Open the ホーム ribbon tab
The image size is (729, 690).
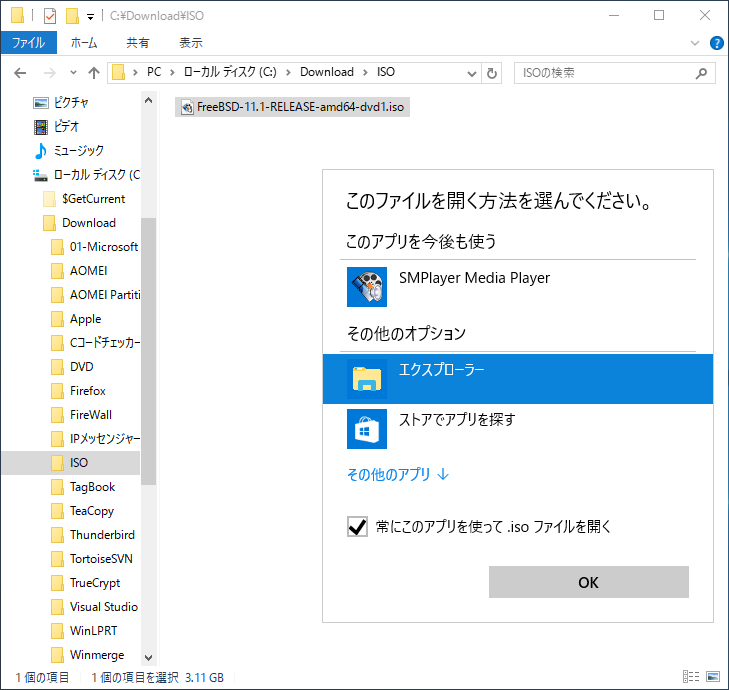pyautogui.click(x=84, y=43)
